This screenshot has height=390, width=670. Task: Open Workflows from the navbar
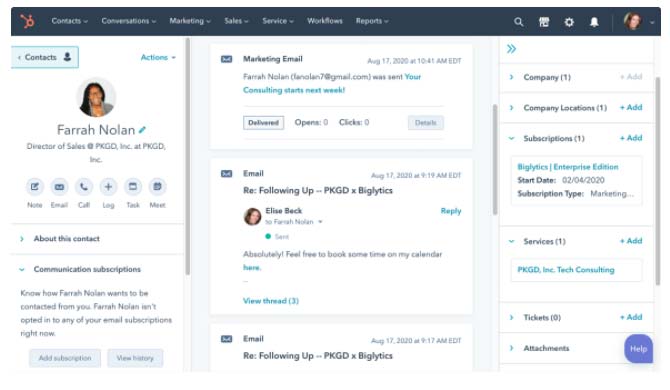tap(325, 21)
